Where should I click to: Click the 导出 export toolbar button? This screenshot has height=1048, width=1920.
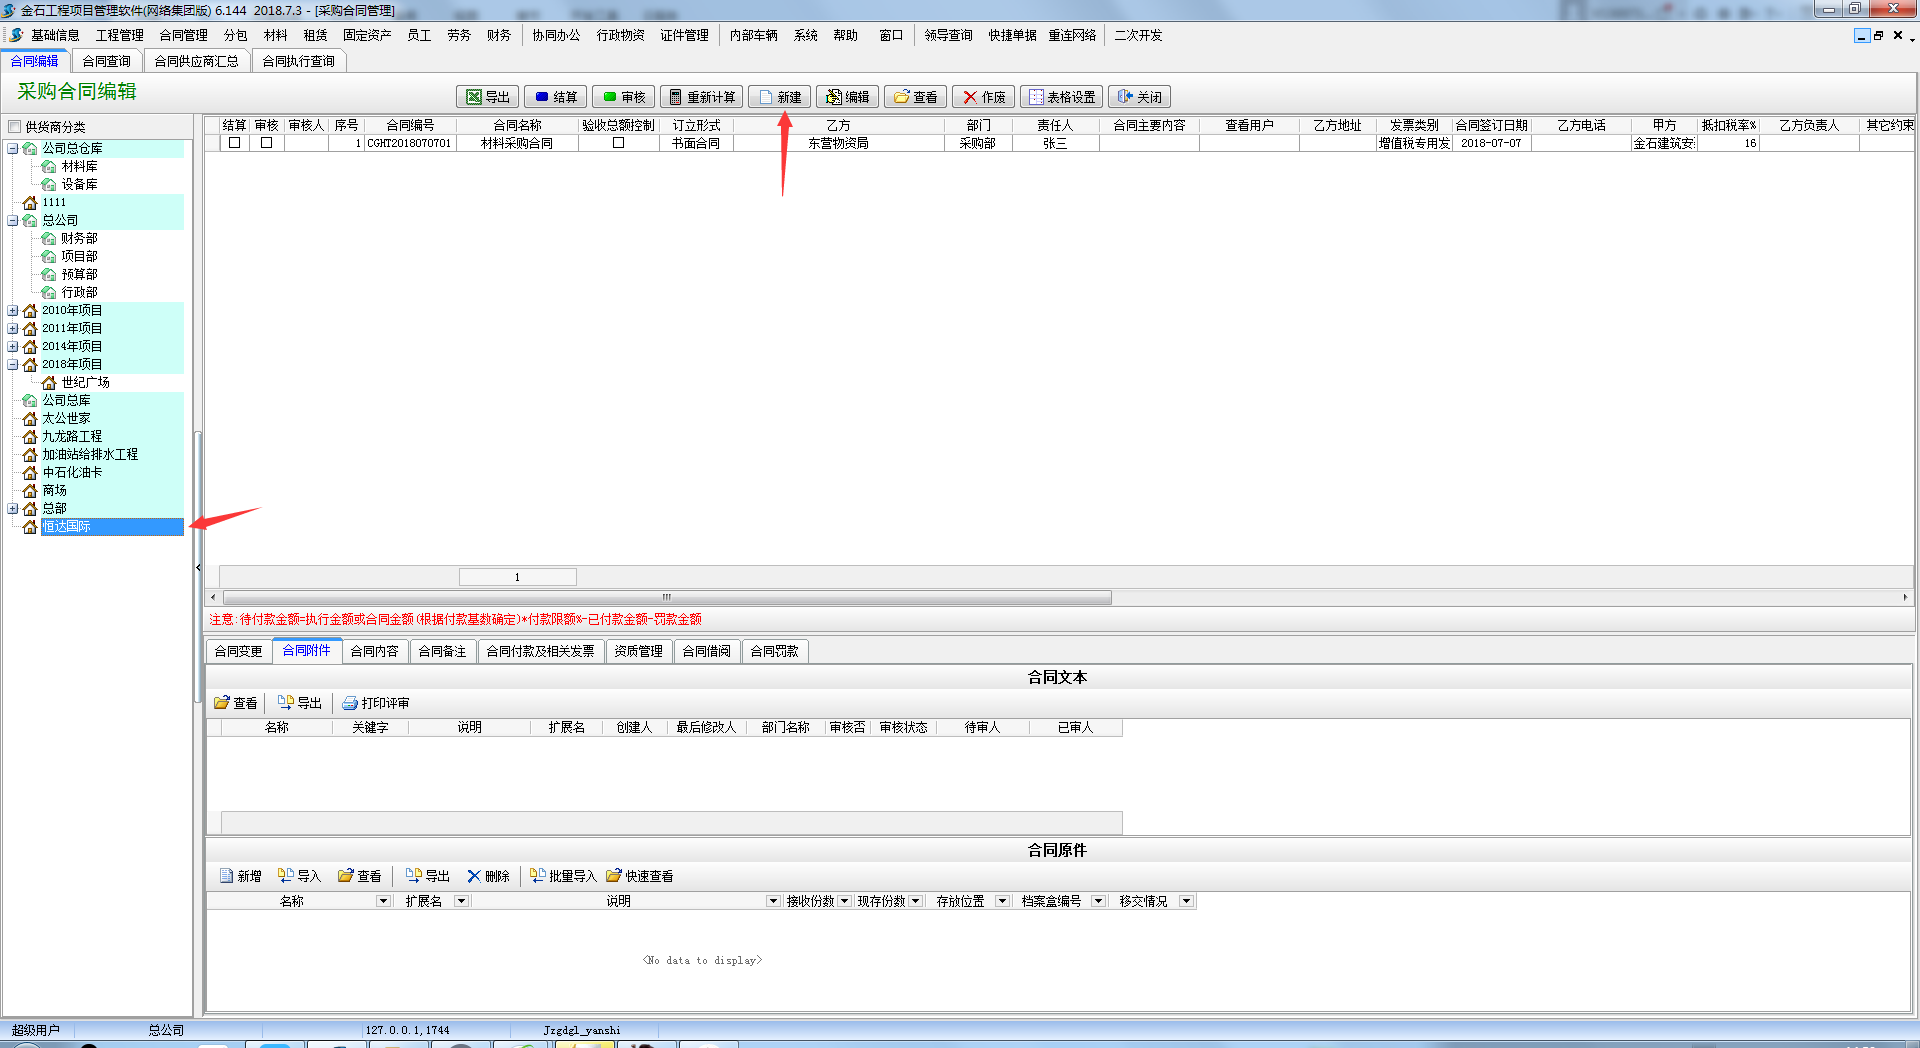point(487,97)
